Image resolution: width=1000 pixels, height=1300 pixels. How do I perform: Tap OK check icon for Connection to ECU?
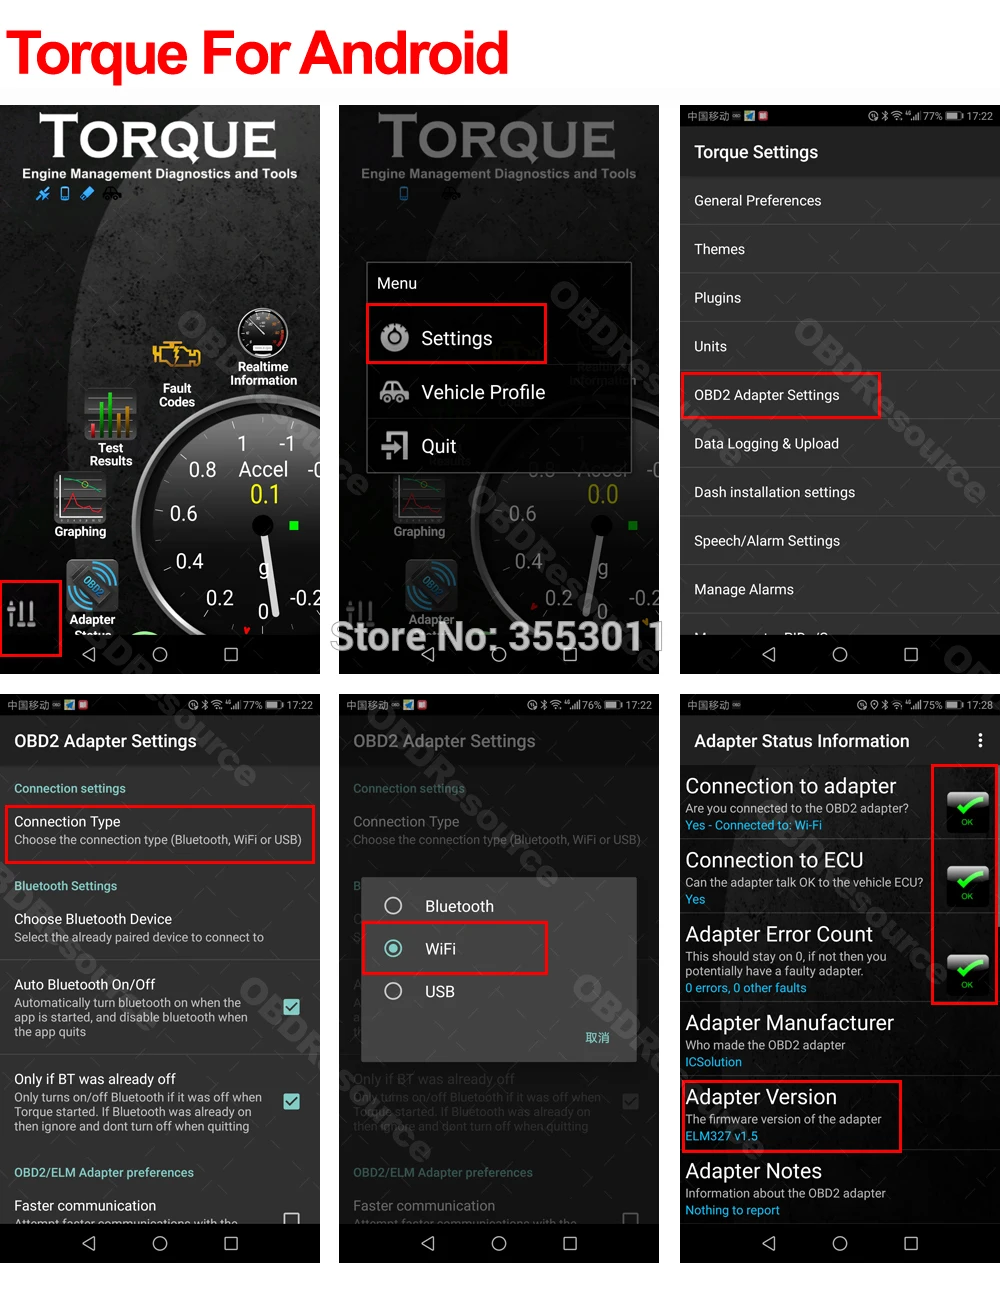pos(967,884)
